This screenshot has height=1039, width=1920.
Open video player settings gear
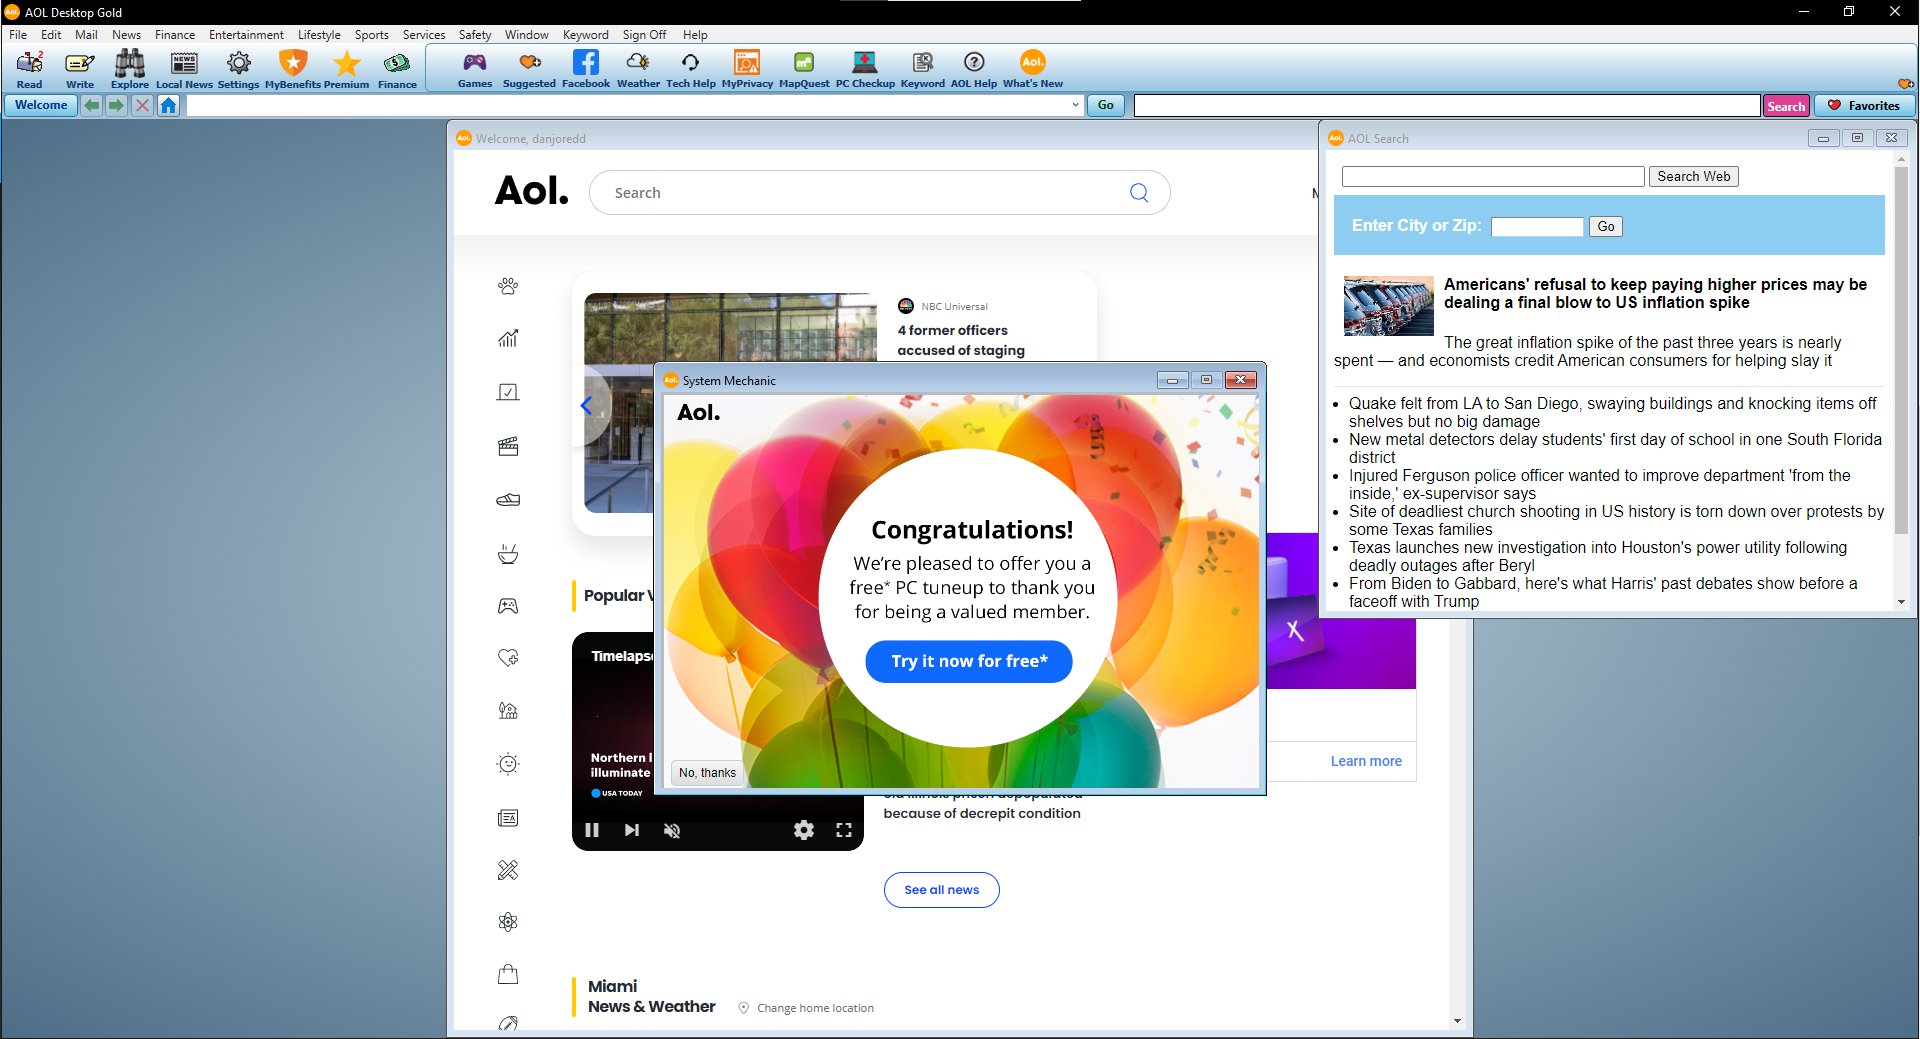pyautogui.click(x=803, y=830)
